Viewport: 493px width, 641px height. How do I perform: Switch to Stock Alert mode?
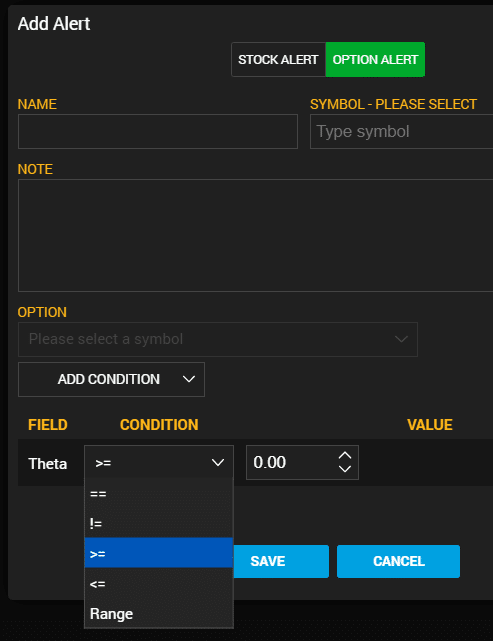[x=278, y=60]
